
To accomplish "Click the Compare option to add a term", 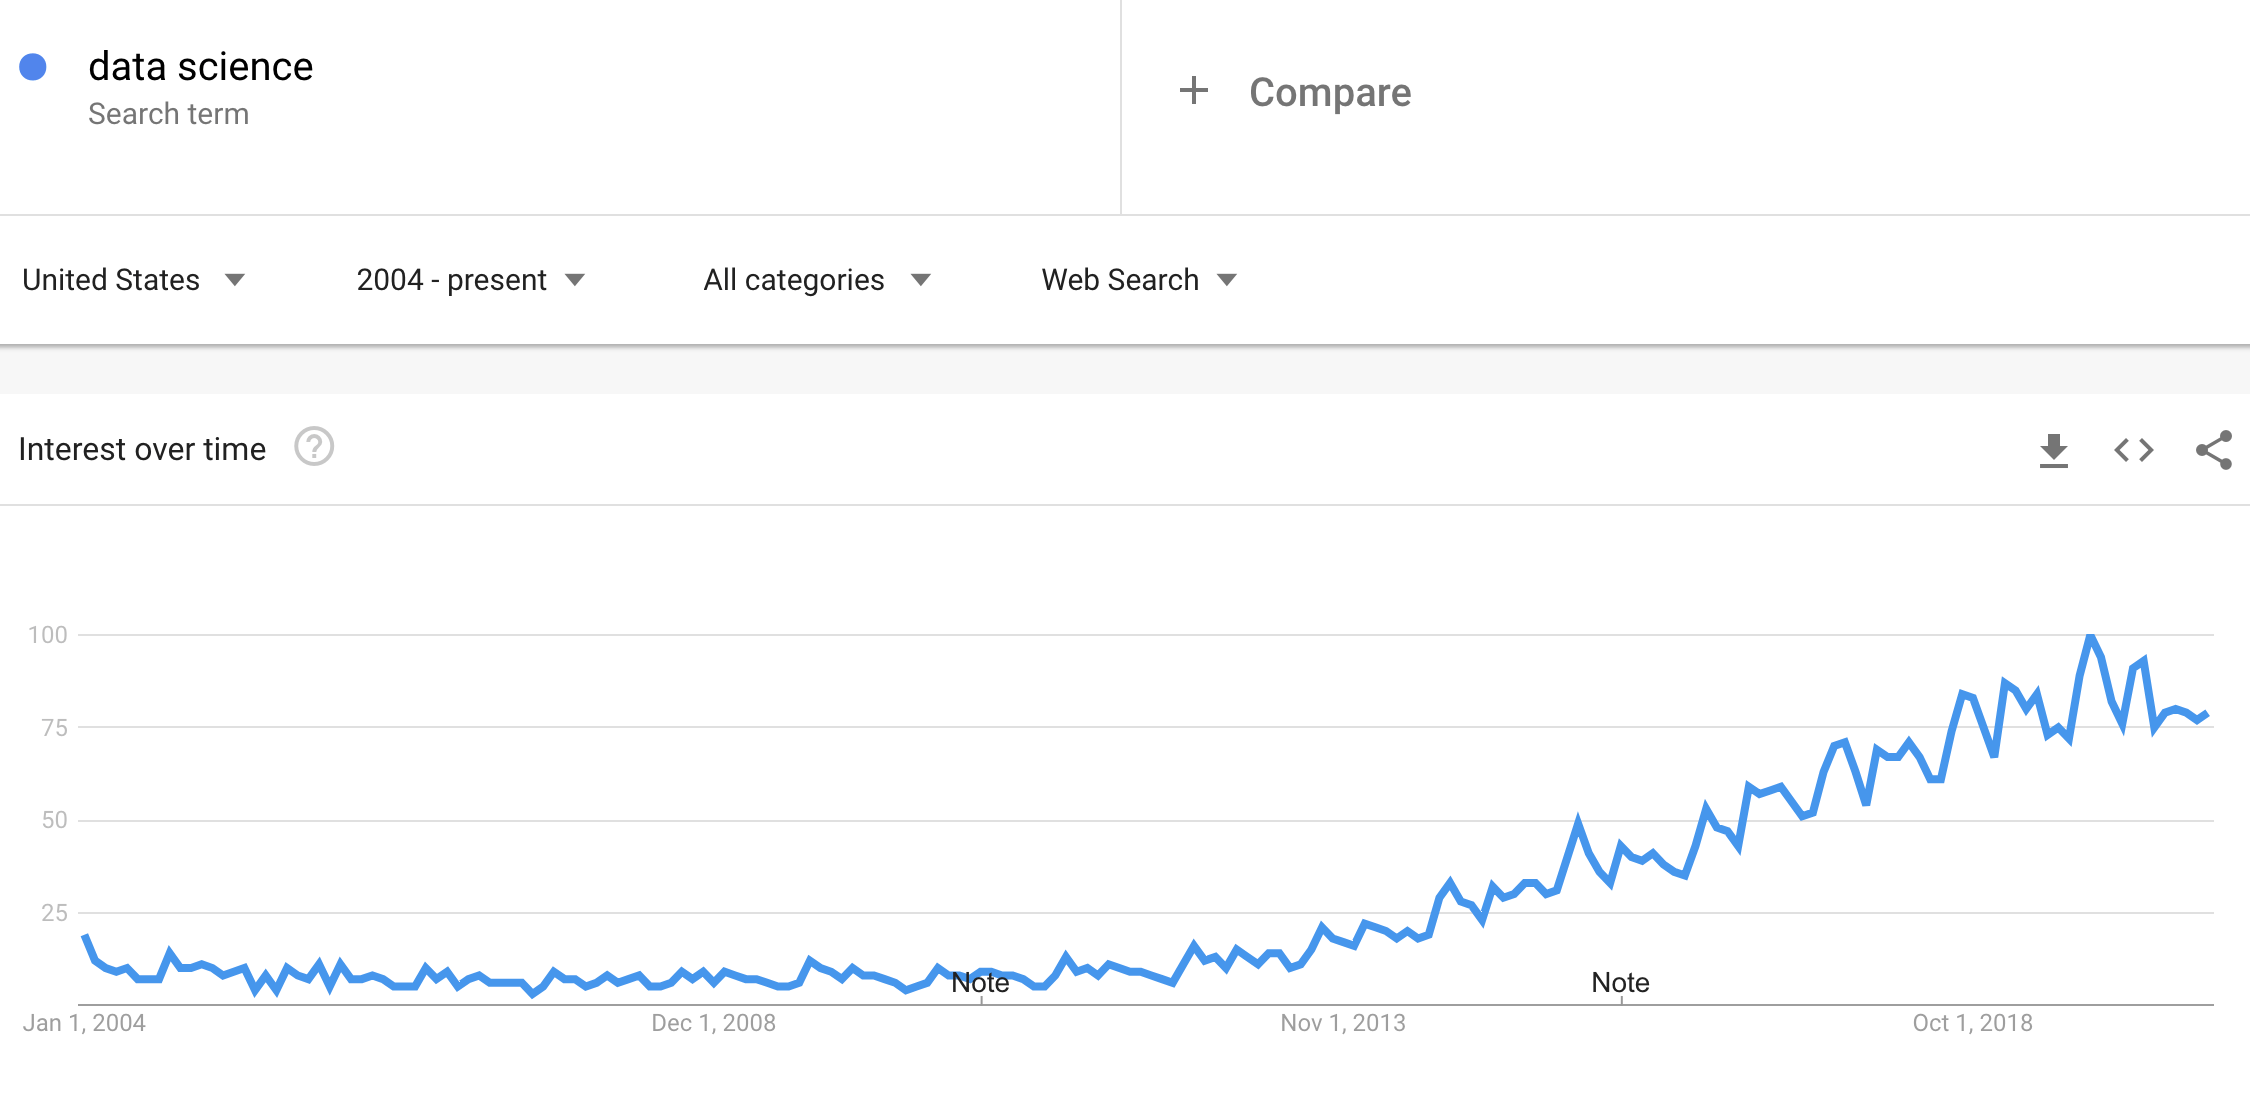I will click(x=1328, y=91).
